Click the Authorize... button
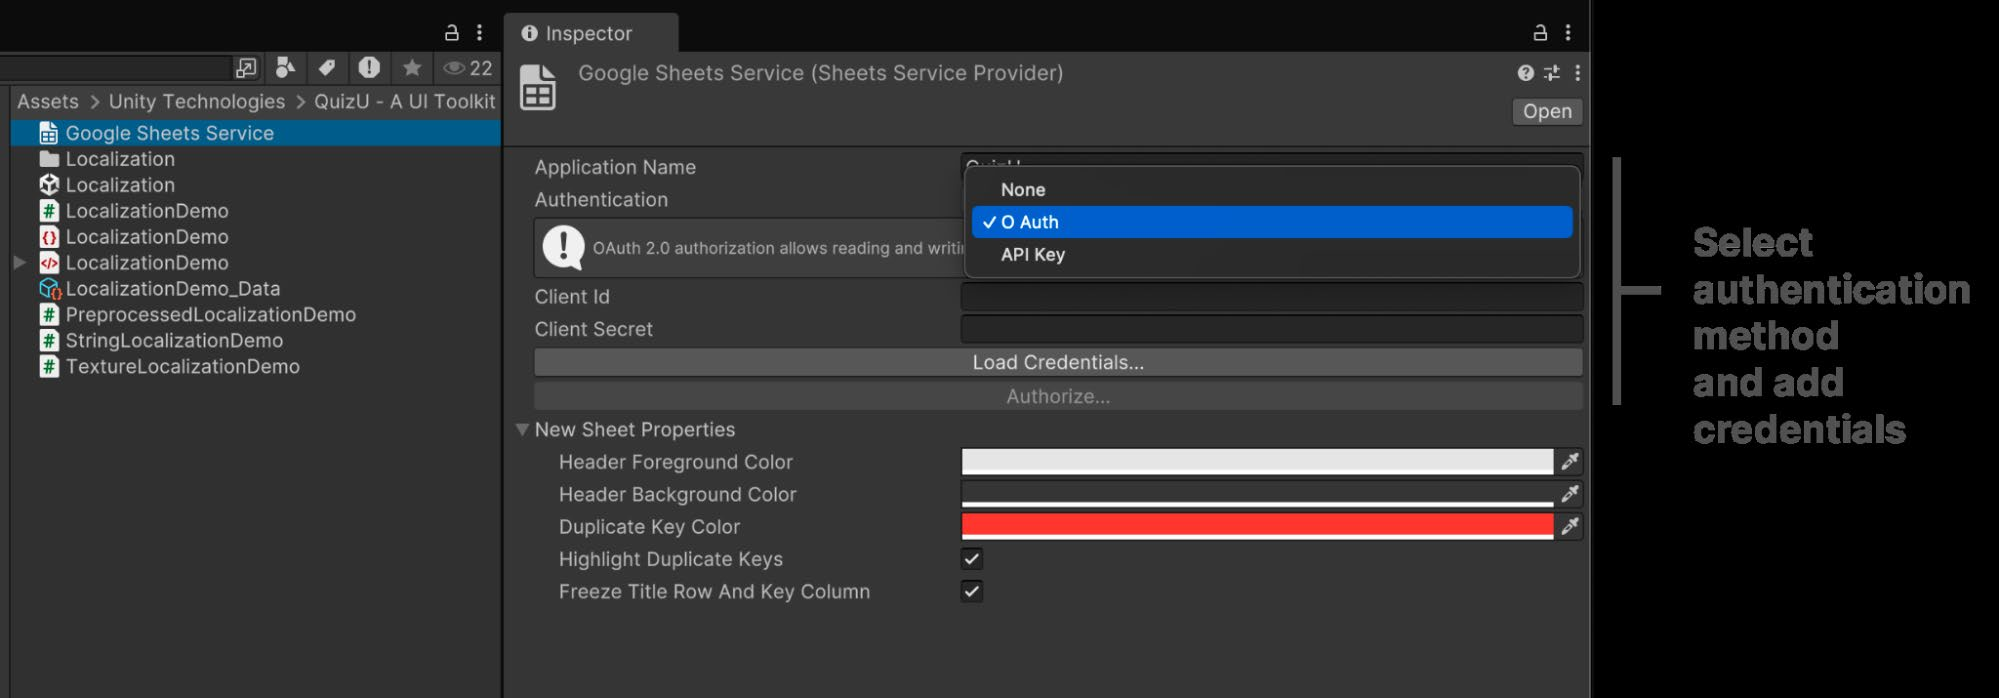 [x=1058, y=396]
